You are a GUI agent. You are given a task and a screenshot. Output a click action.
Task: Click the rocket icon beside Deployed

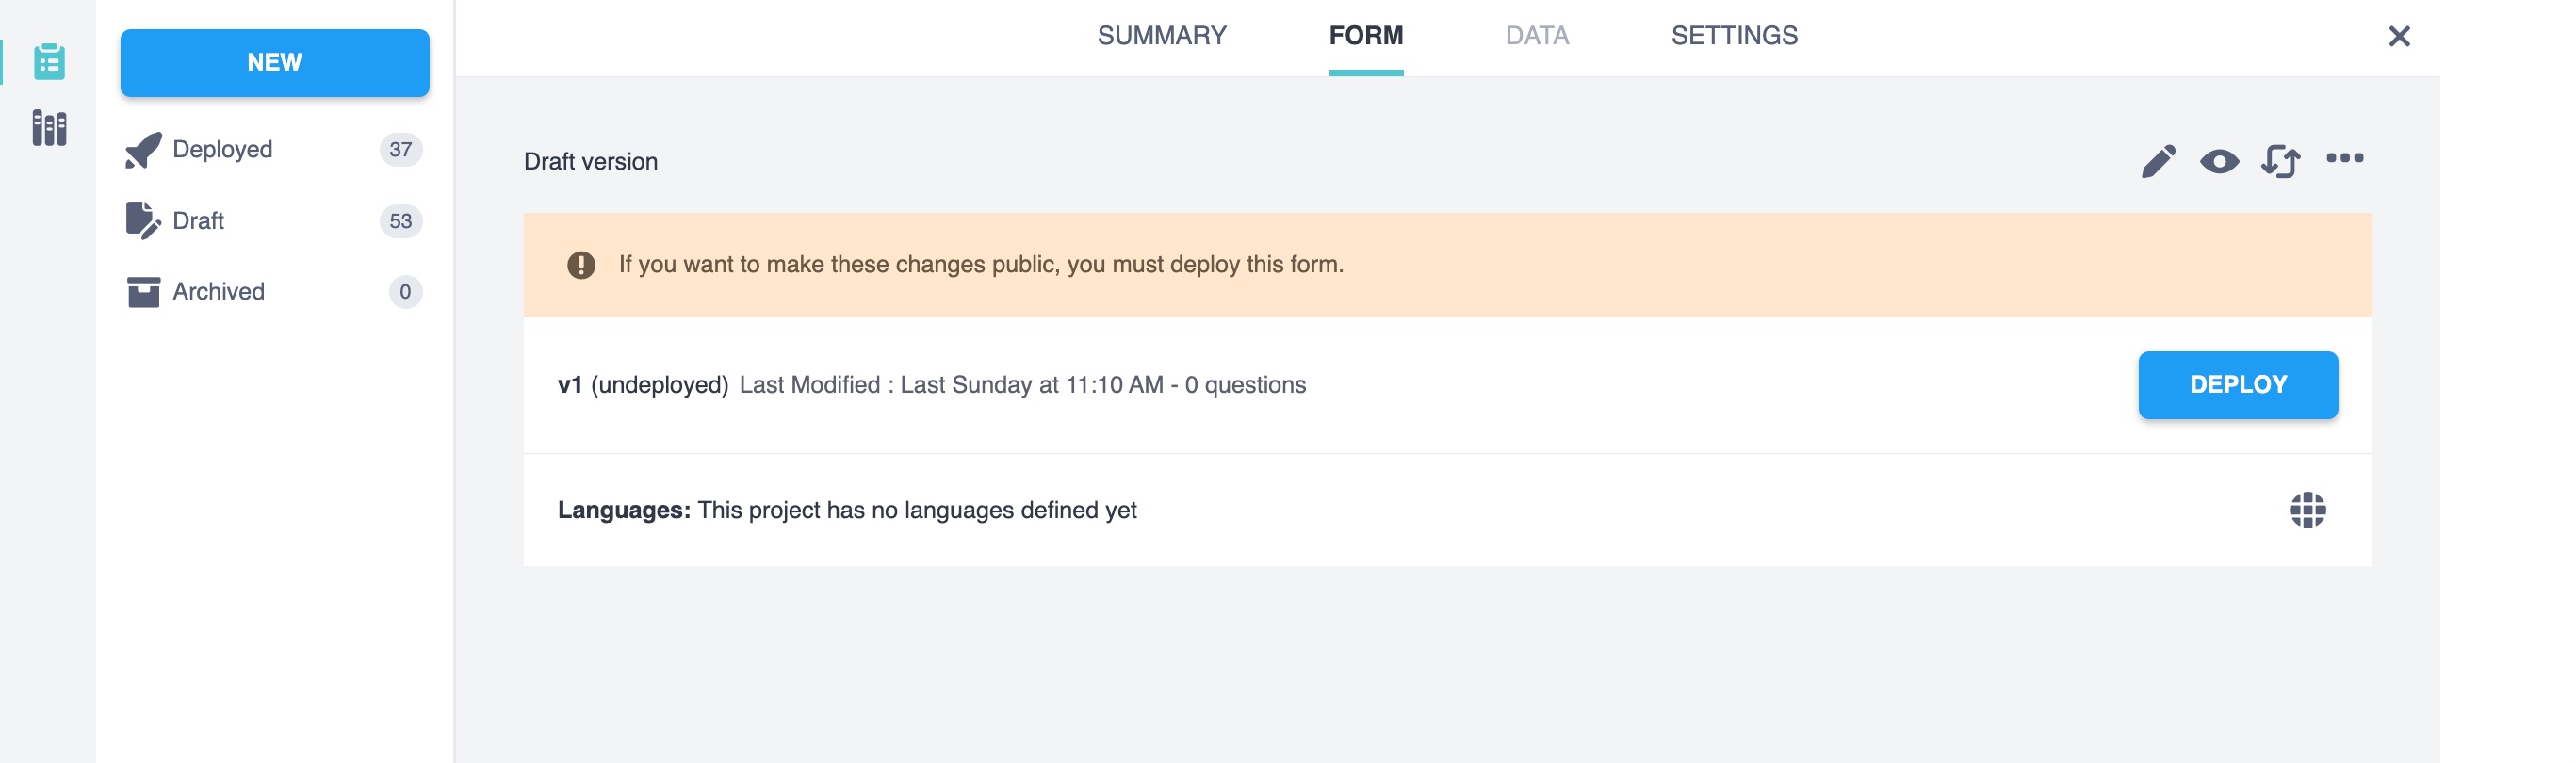point(143,150)
